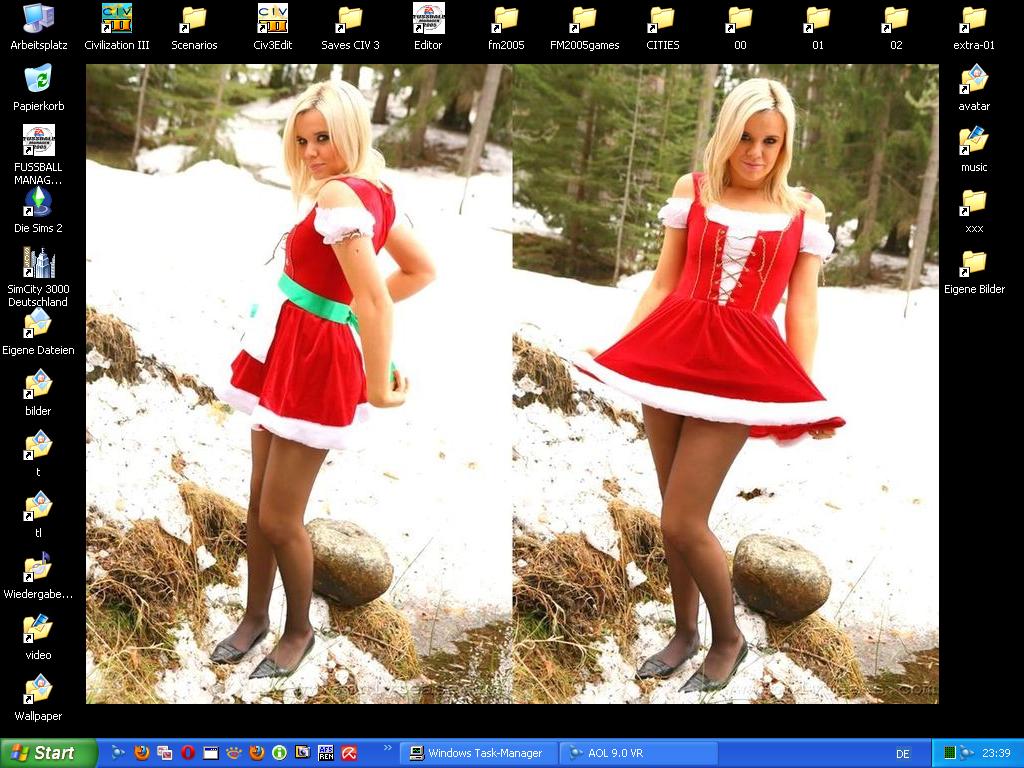Open Arbeitsplatz desktop icon
This screenshot has width=1024, height=768.
38,19
